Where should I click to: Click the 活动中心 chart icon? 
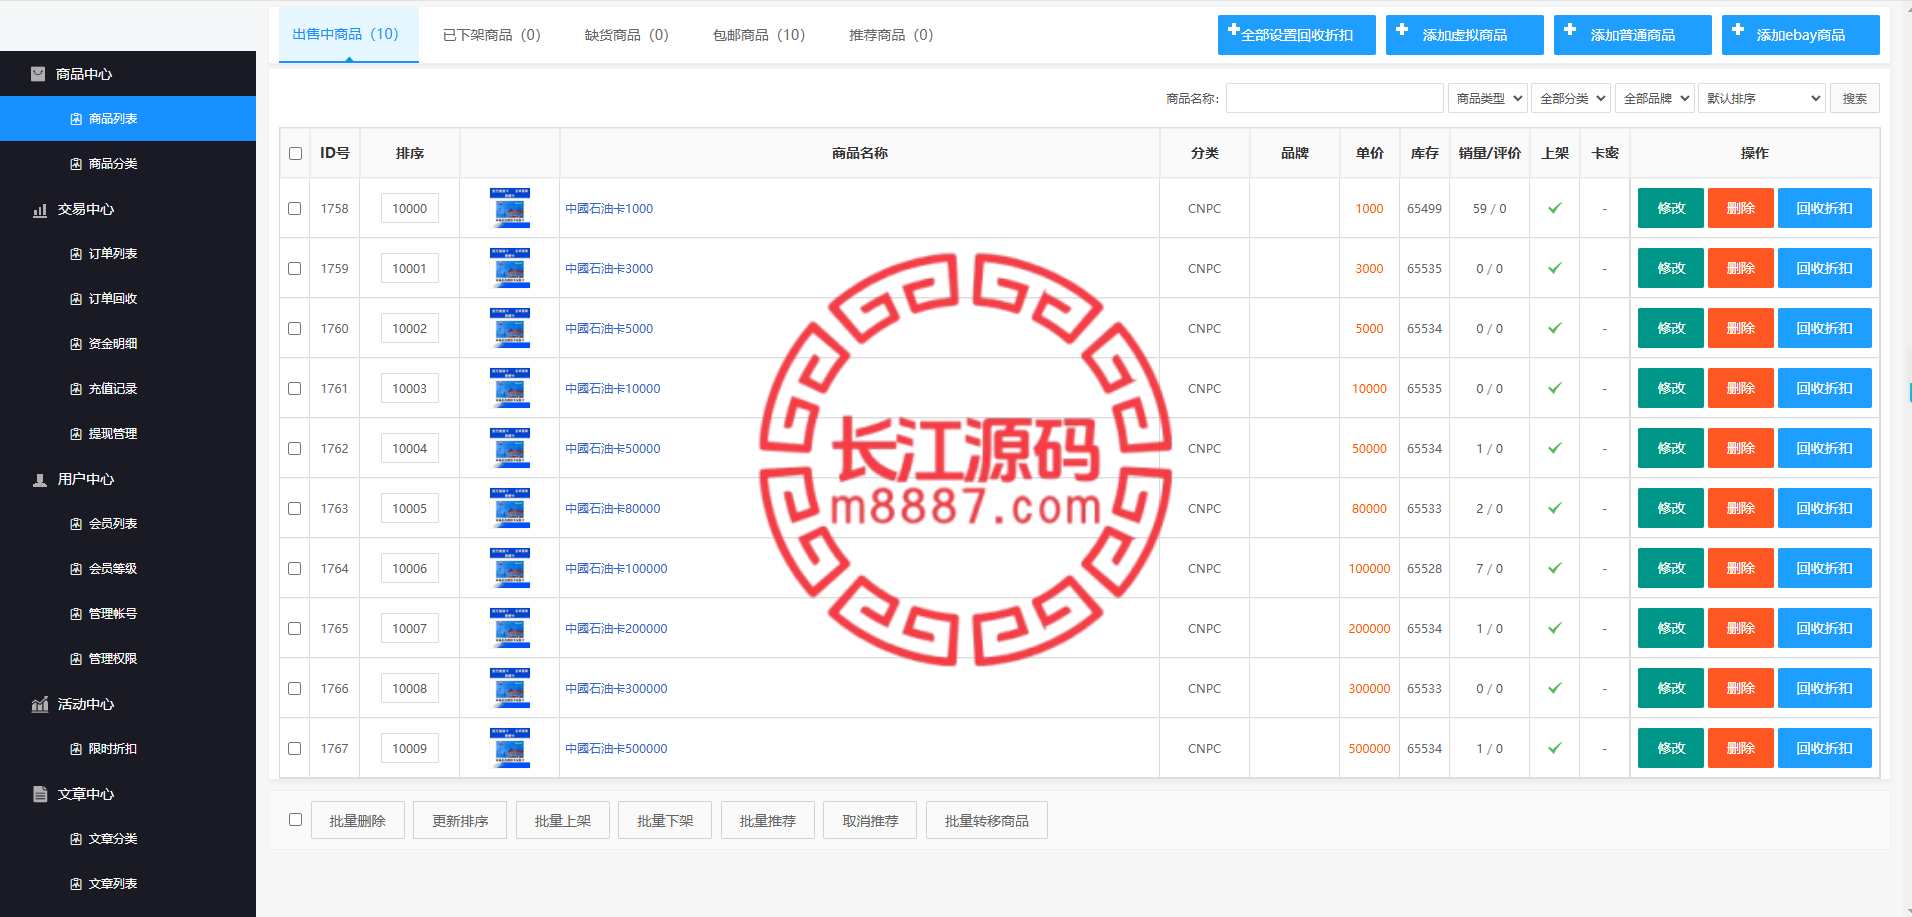tap(40, 705)
